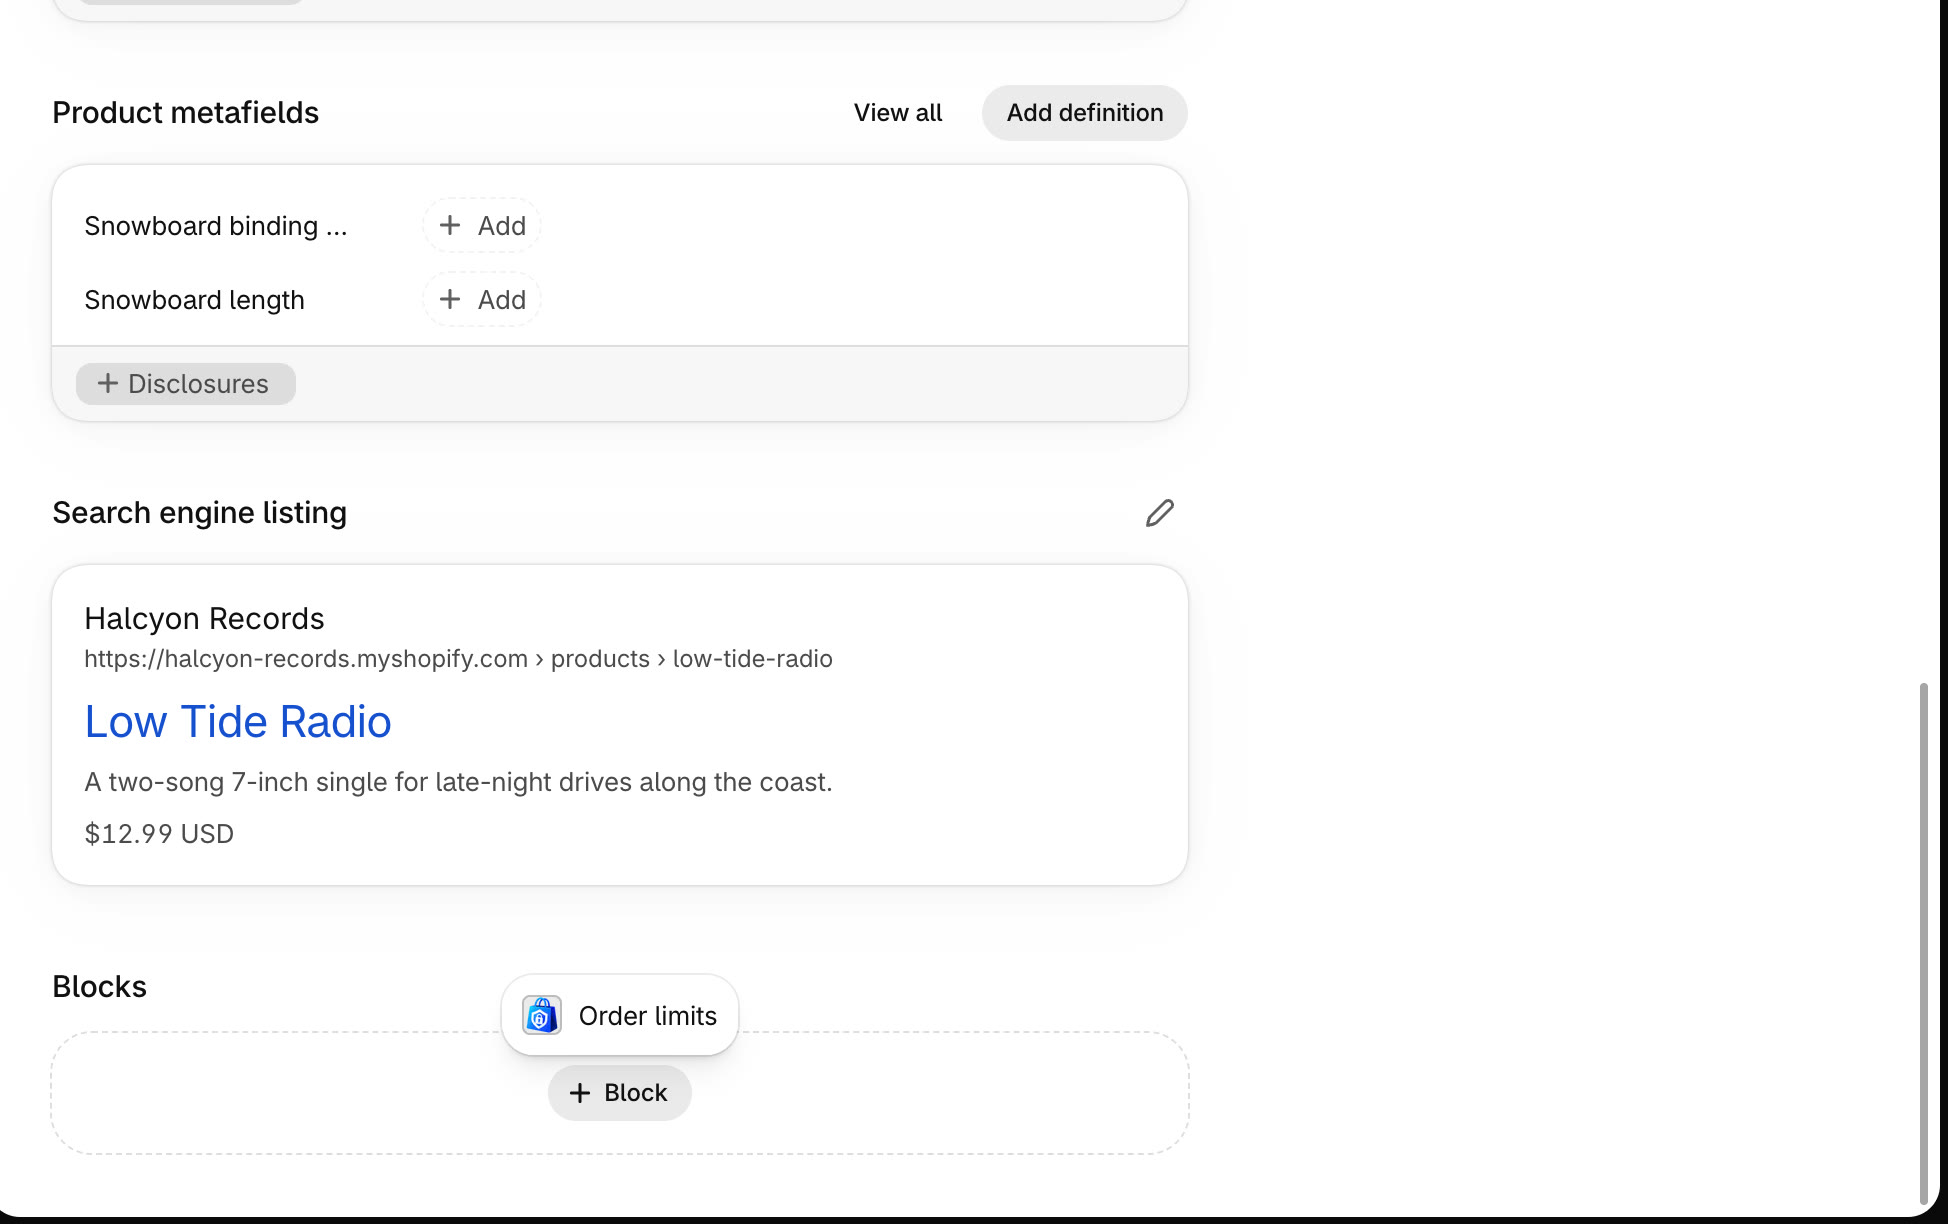Image resolution: width=1948 pixels, height=1224 pixels.
Task: Click the listing description about late-night drives
Action: [458, 782]
